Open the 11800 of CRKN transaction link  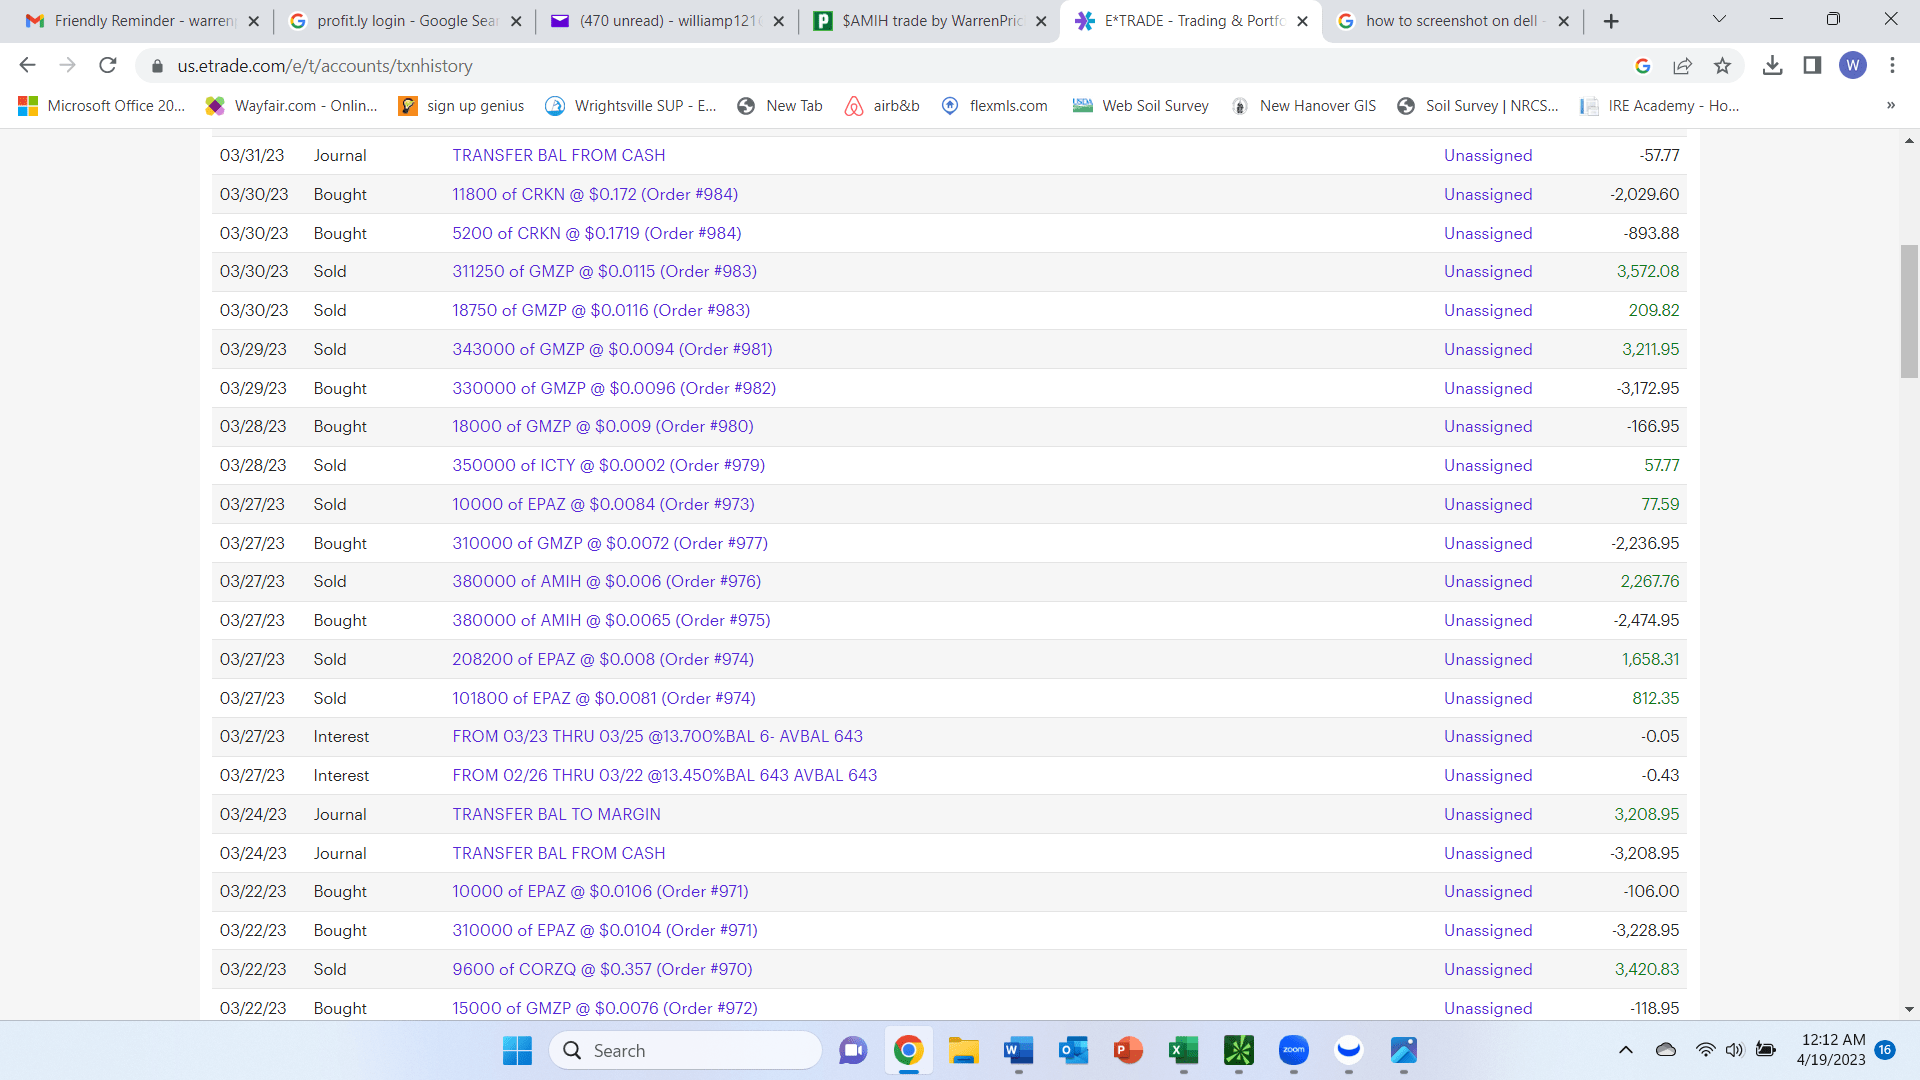tap(595, 194)
